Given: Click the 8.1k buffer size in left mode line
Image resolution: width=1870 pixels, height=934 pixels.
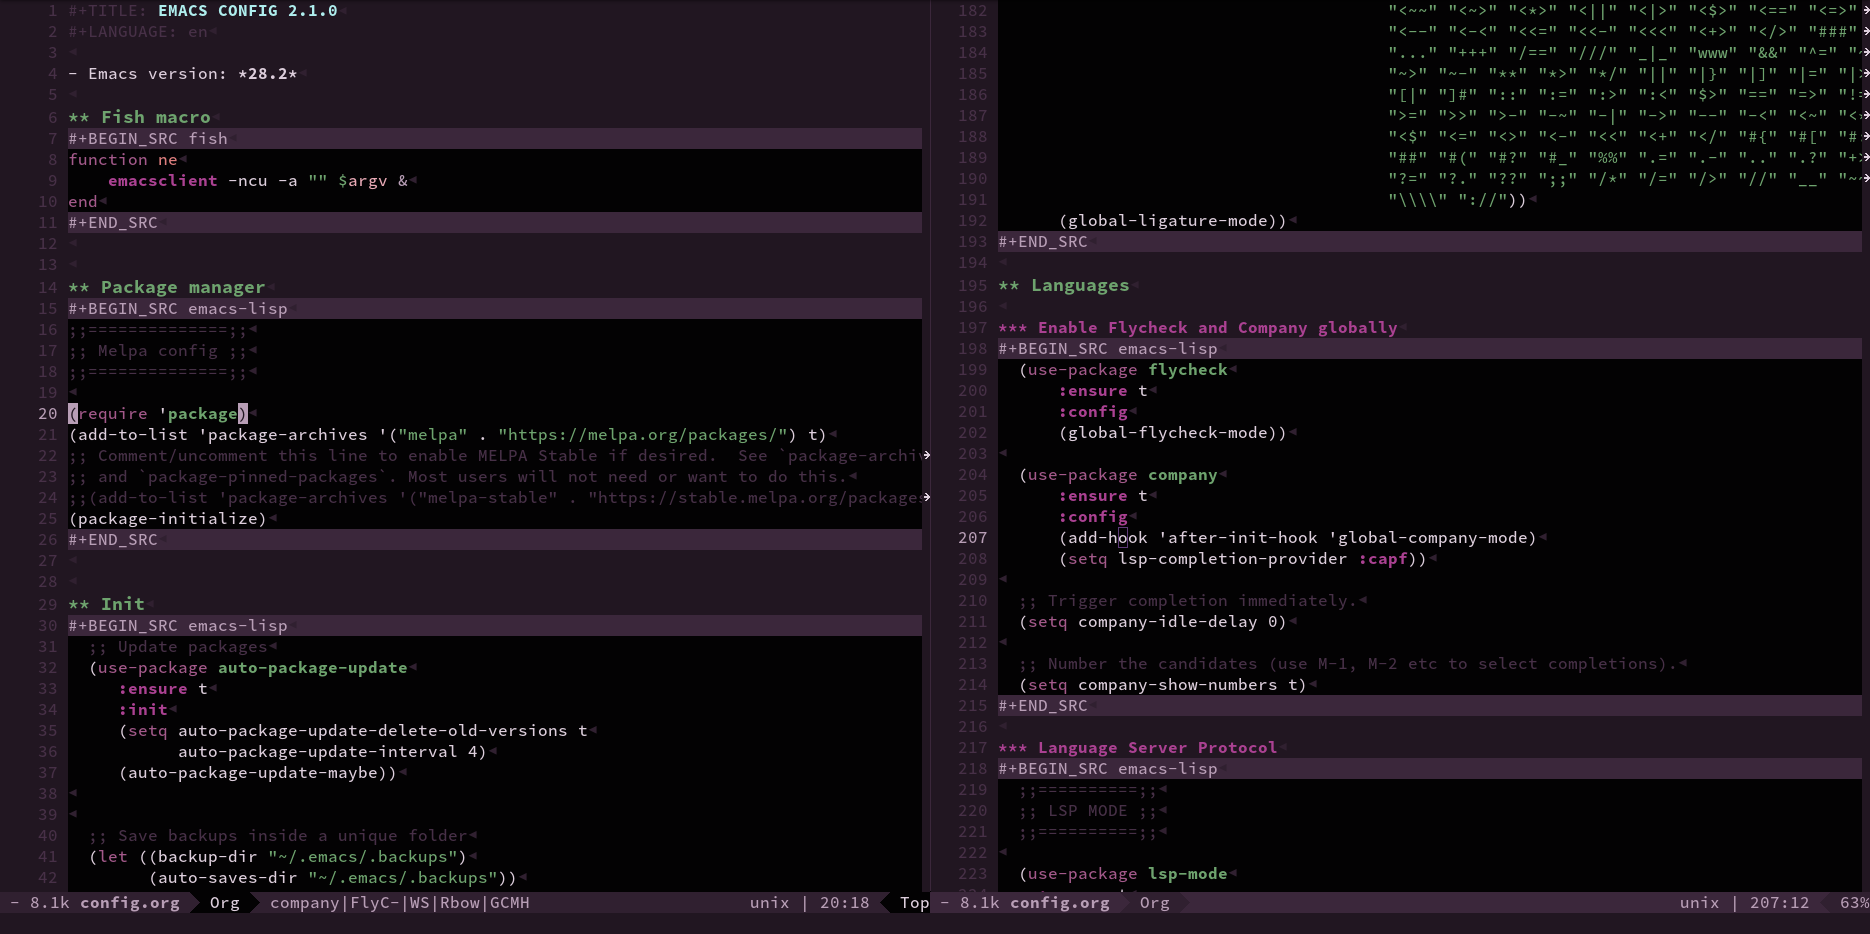Looking at the screenshot, I should pyautogui.click(x=50, y=902).
